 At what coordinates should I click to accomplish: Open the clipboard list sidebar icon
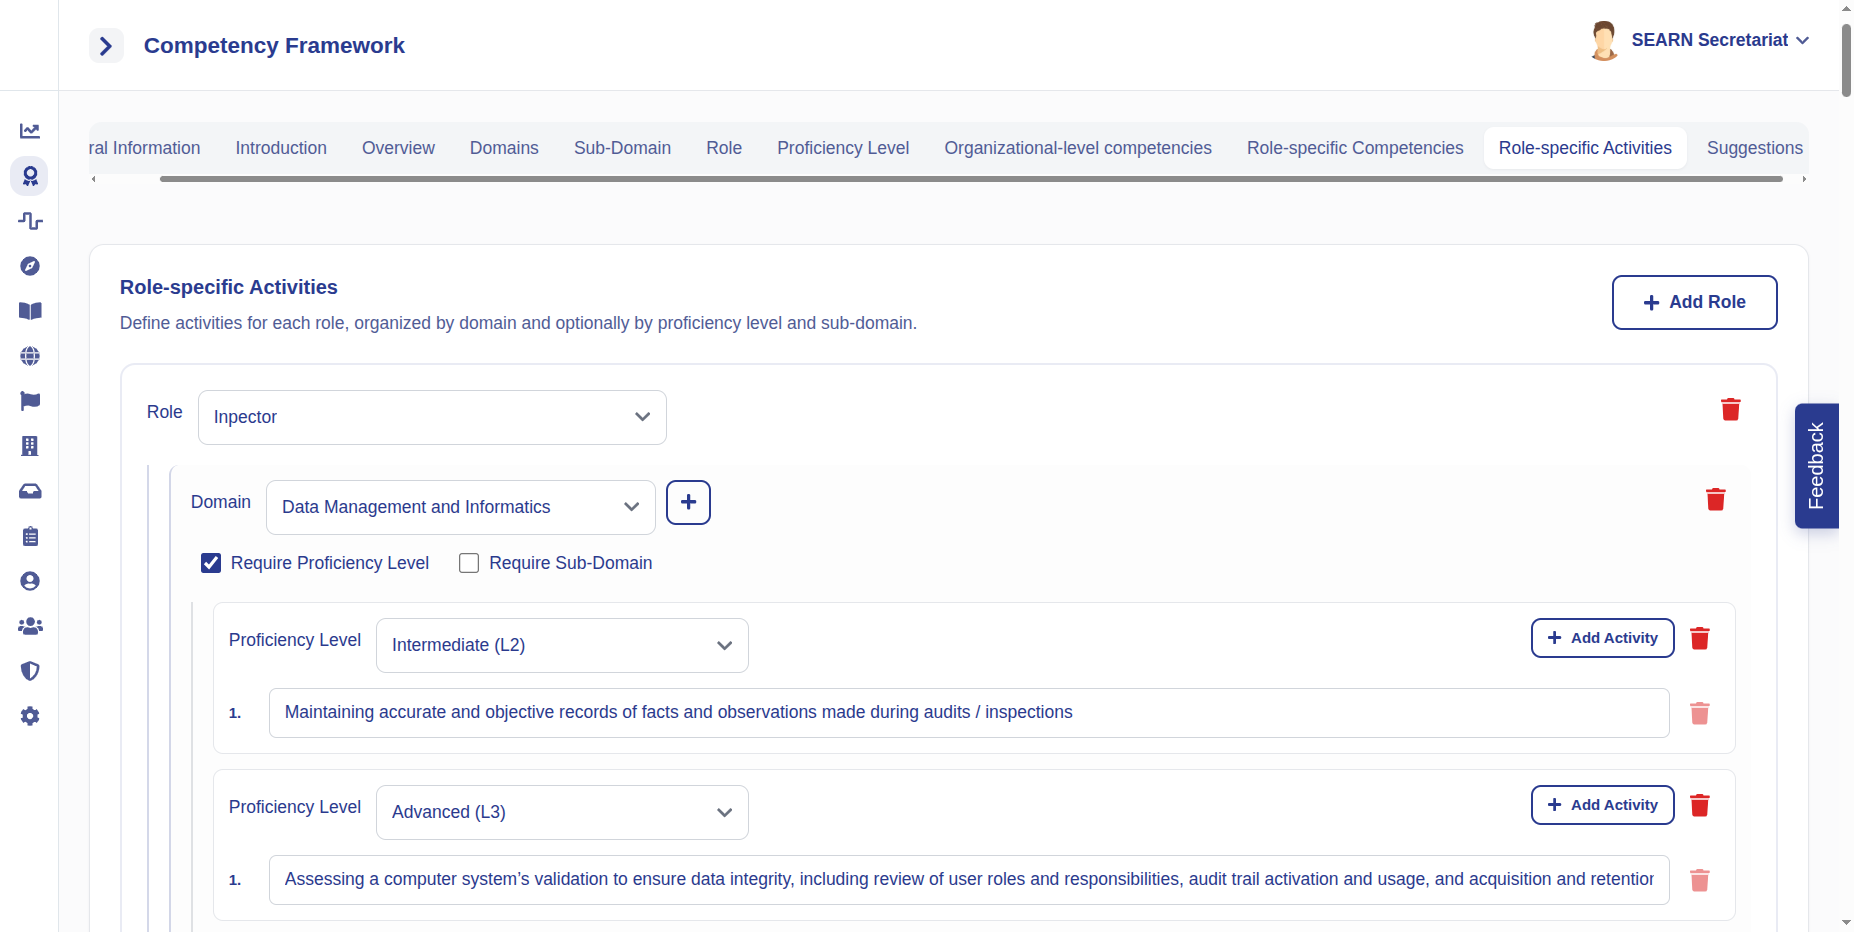[x=30, y=536]
